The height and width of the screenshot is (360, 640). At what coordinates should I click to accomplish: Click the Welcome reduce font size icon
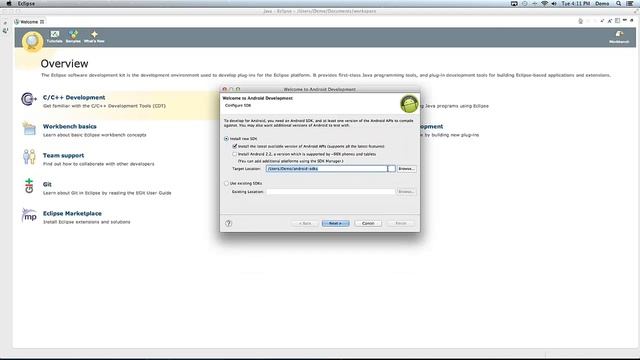pos(602,21)
